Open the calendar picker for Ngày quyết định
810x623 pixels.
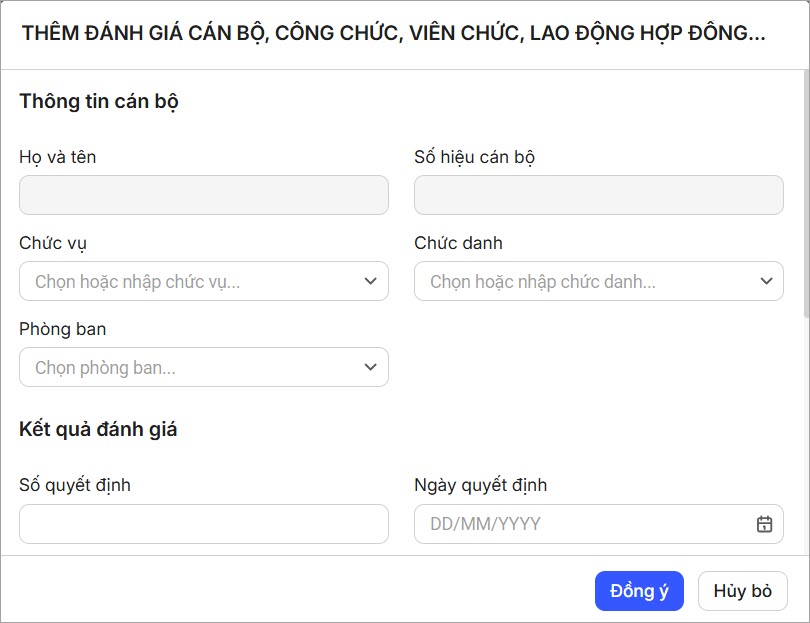point(764,524)
